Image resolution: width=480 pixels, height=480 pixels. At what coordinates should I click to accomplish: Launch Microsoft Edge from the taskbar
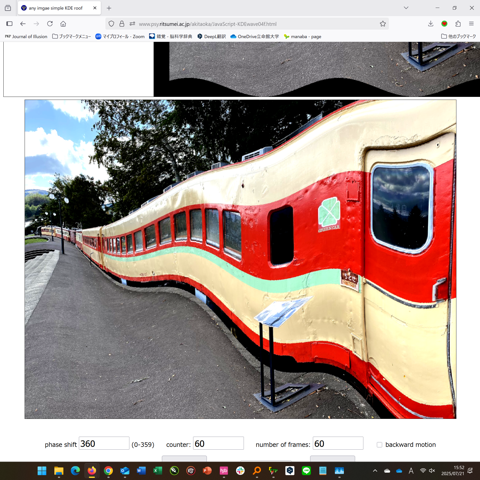pyautogui.click(x=75, y=471)
